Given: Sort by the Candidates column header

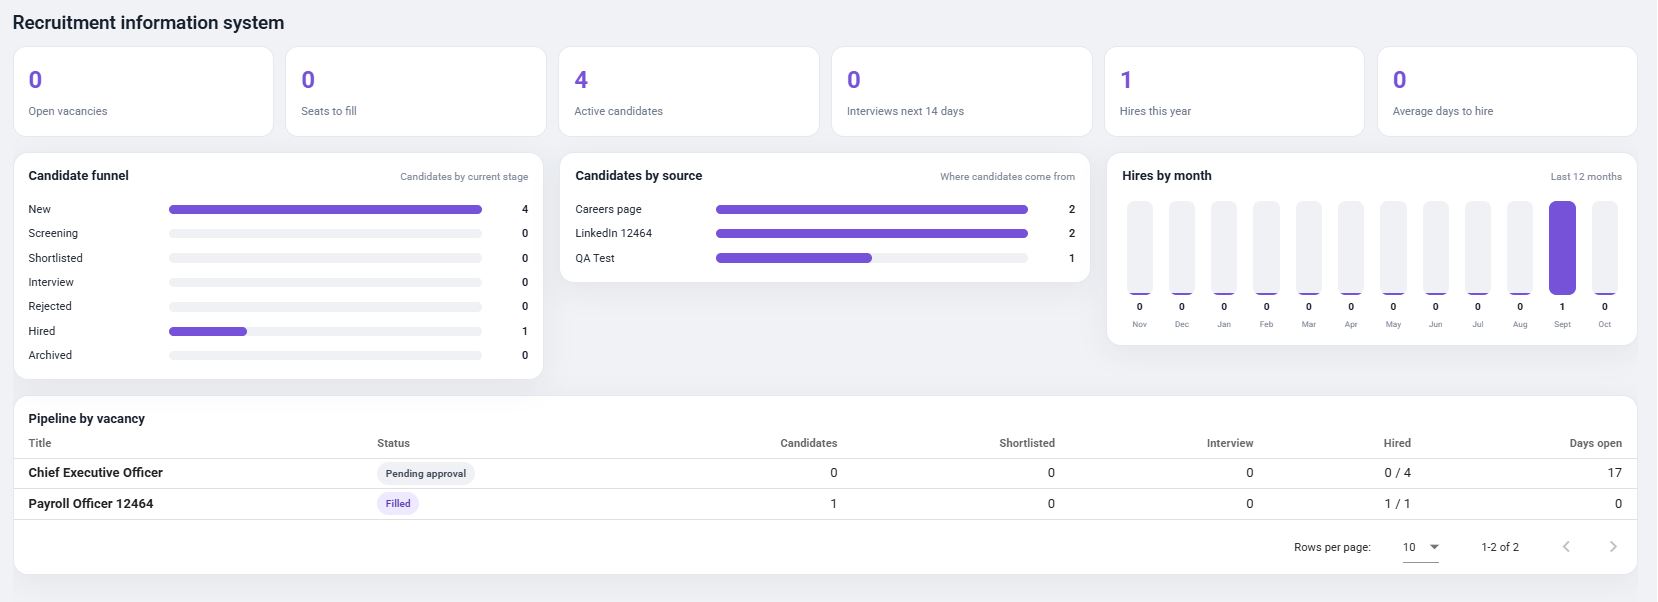Looking at the screenshot, I should (x=809, y=443).
